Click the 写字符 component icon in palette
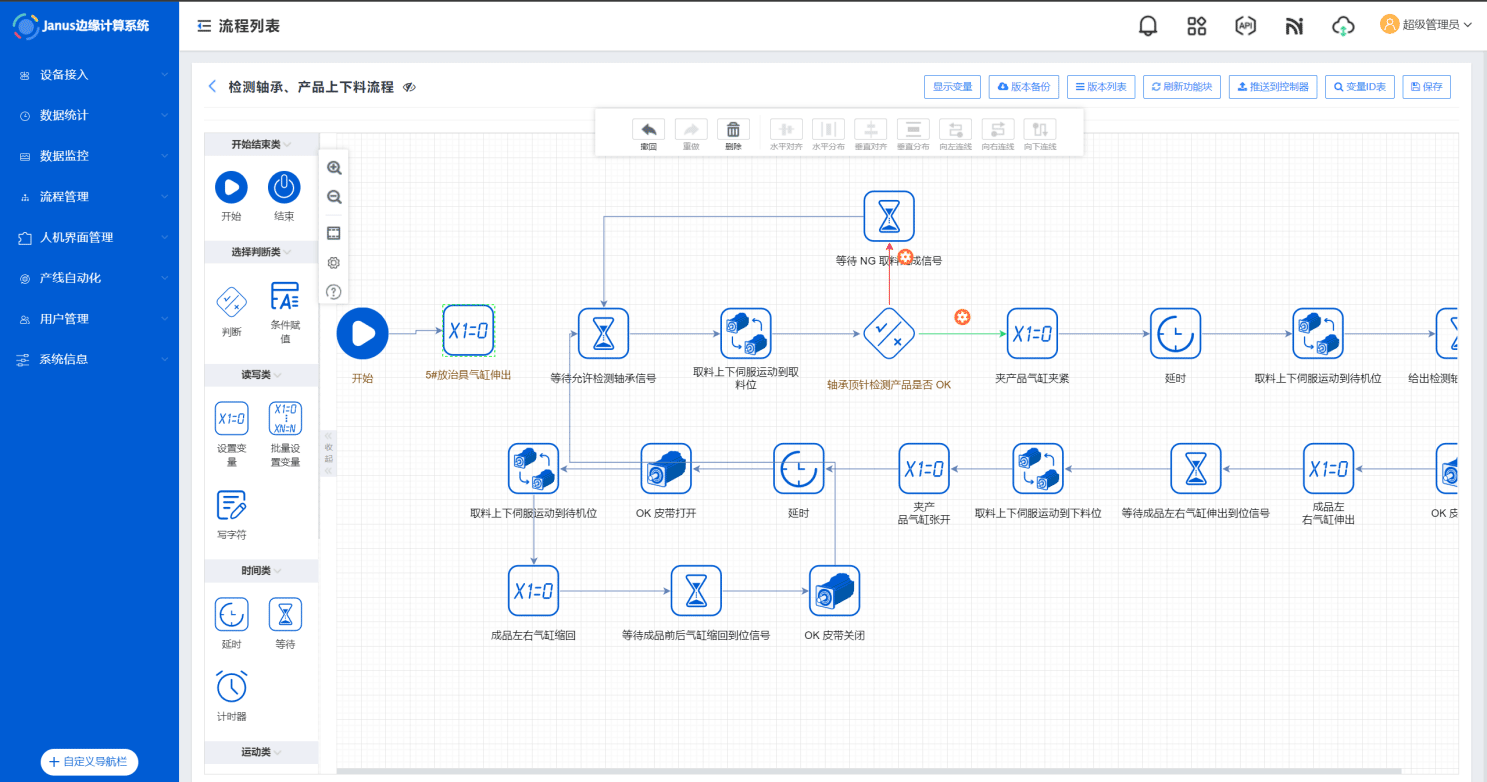 click(232, 505)
